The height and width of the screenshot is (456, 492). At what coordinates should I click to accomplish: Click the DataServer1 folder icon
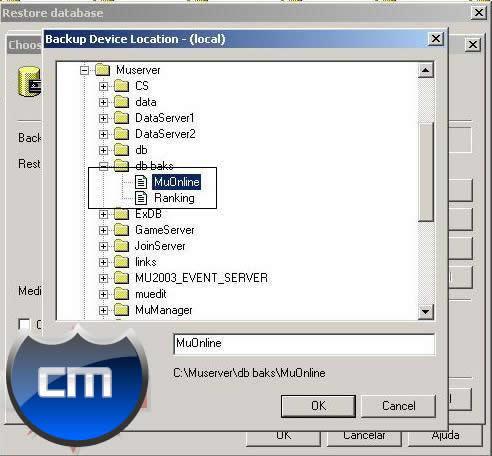tap(122, 118)
